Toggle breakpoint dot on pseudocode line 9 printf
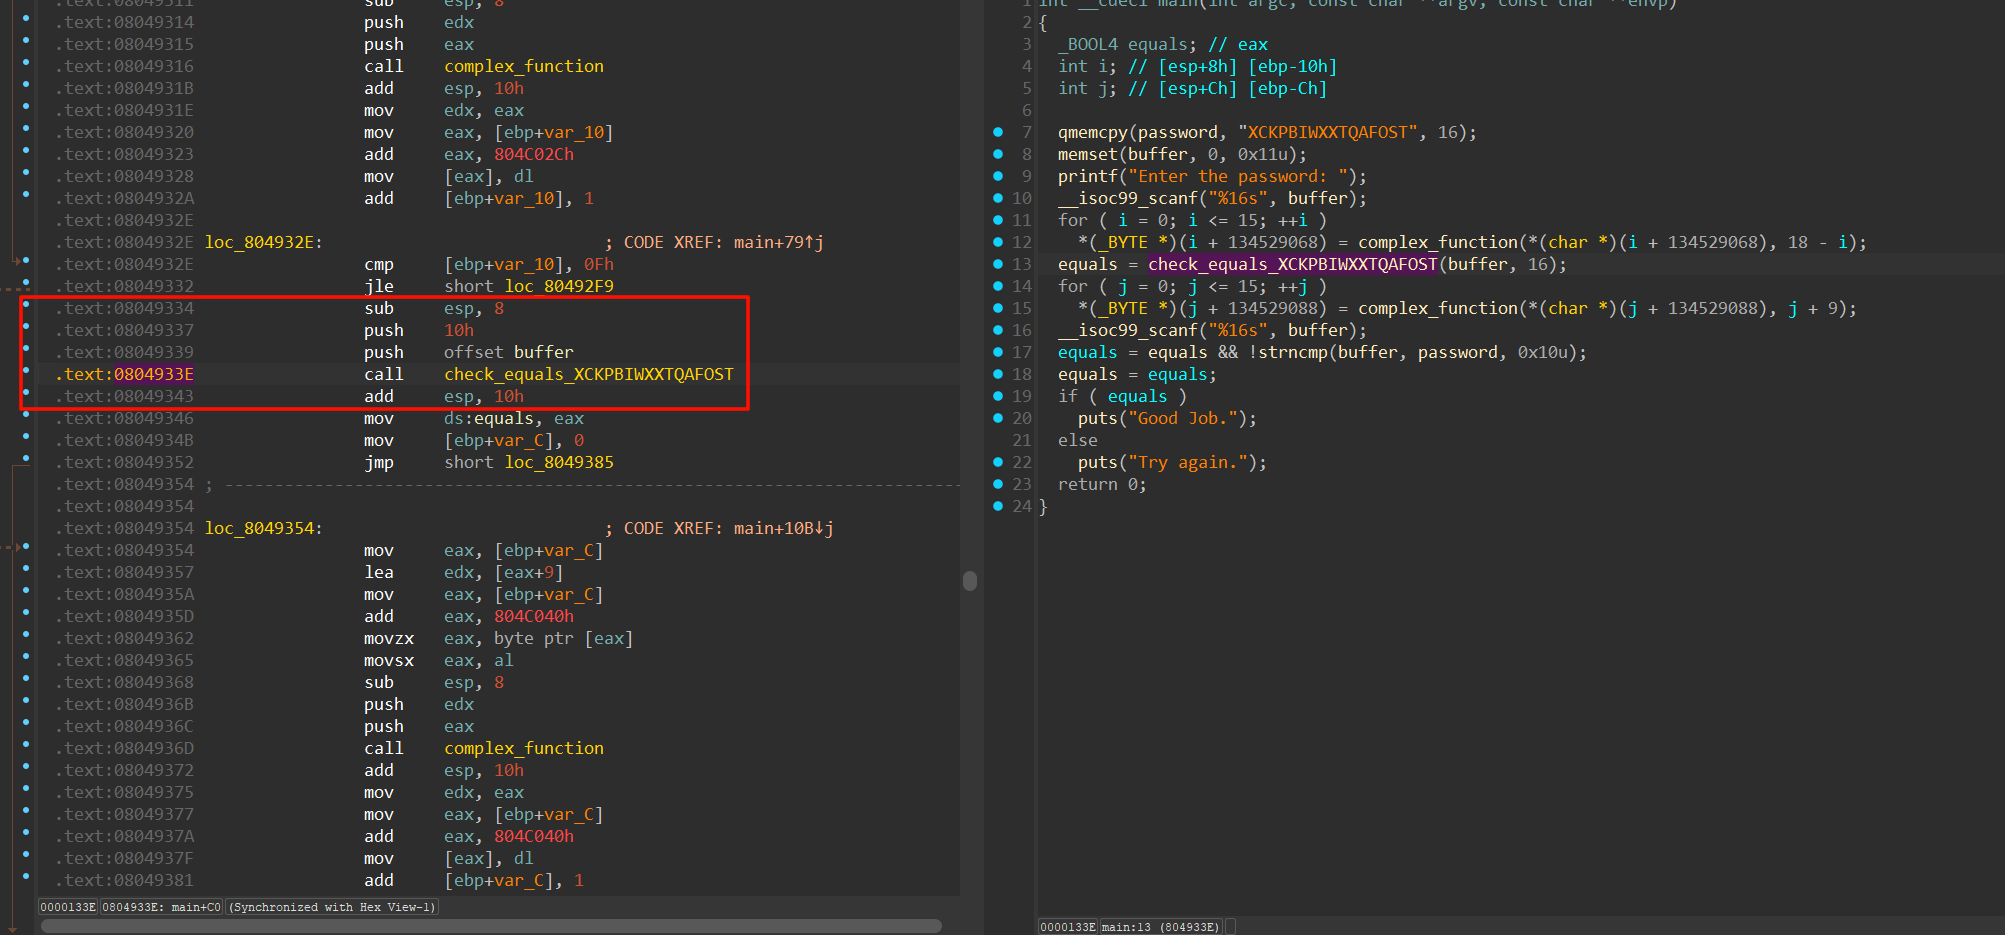 (x=998, y=176)
